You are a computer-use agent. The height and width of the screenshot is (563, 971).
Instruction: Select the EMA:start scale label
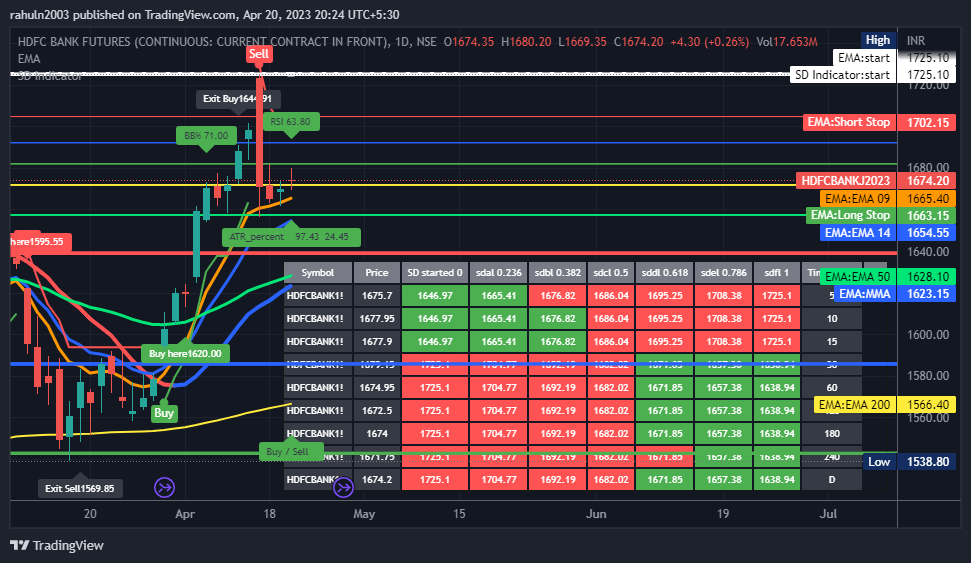tap(864, 58)
